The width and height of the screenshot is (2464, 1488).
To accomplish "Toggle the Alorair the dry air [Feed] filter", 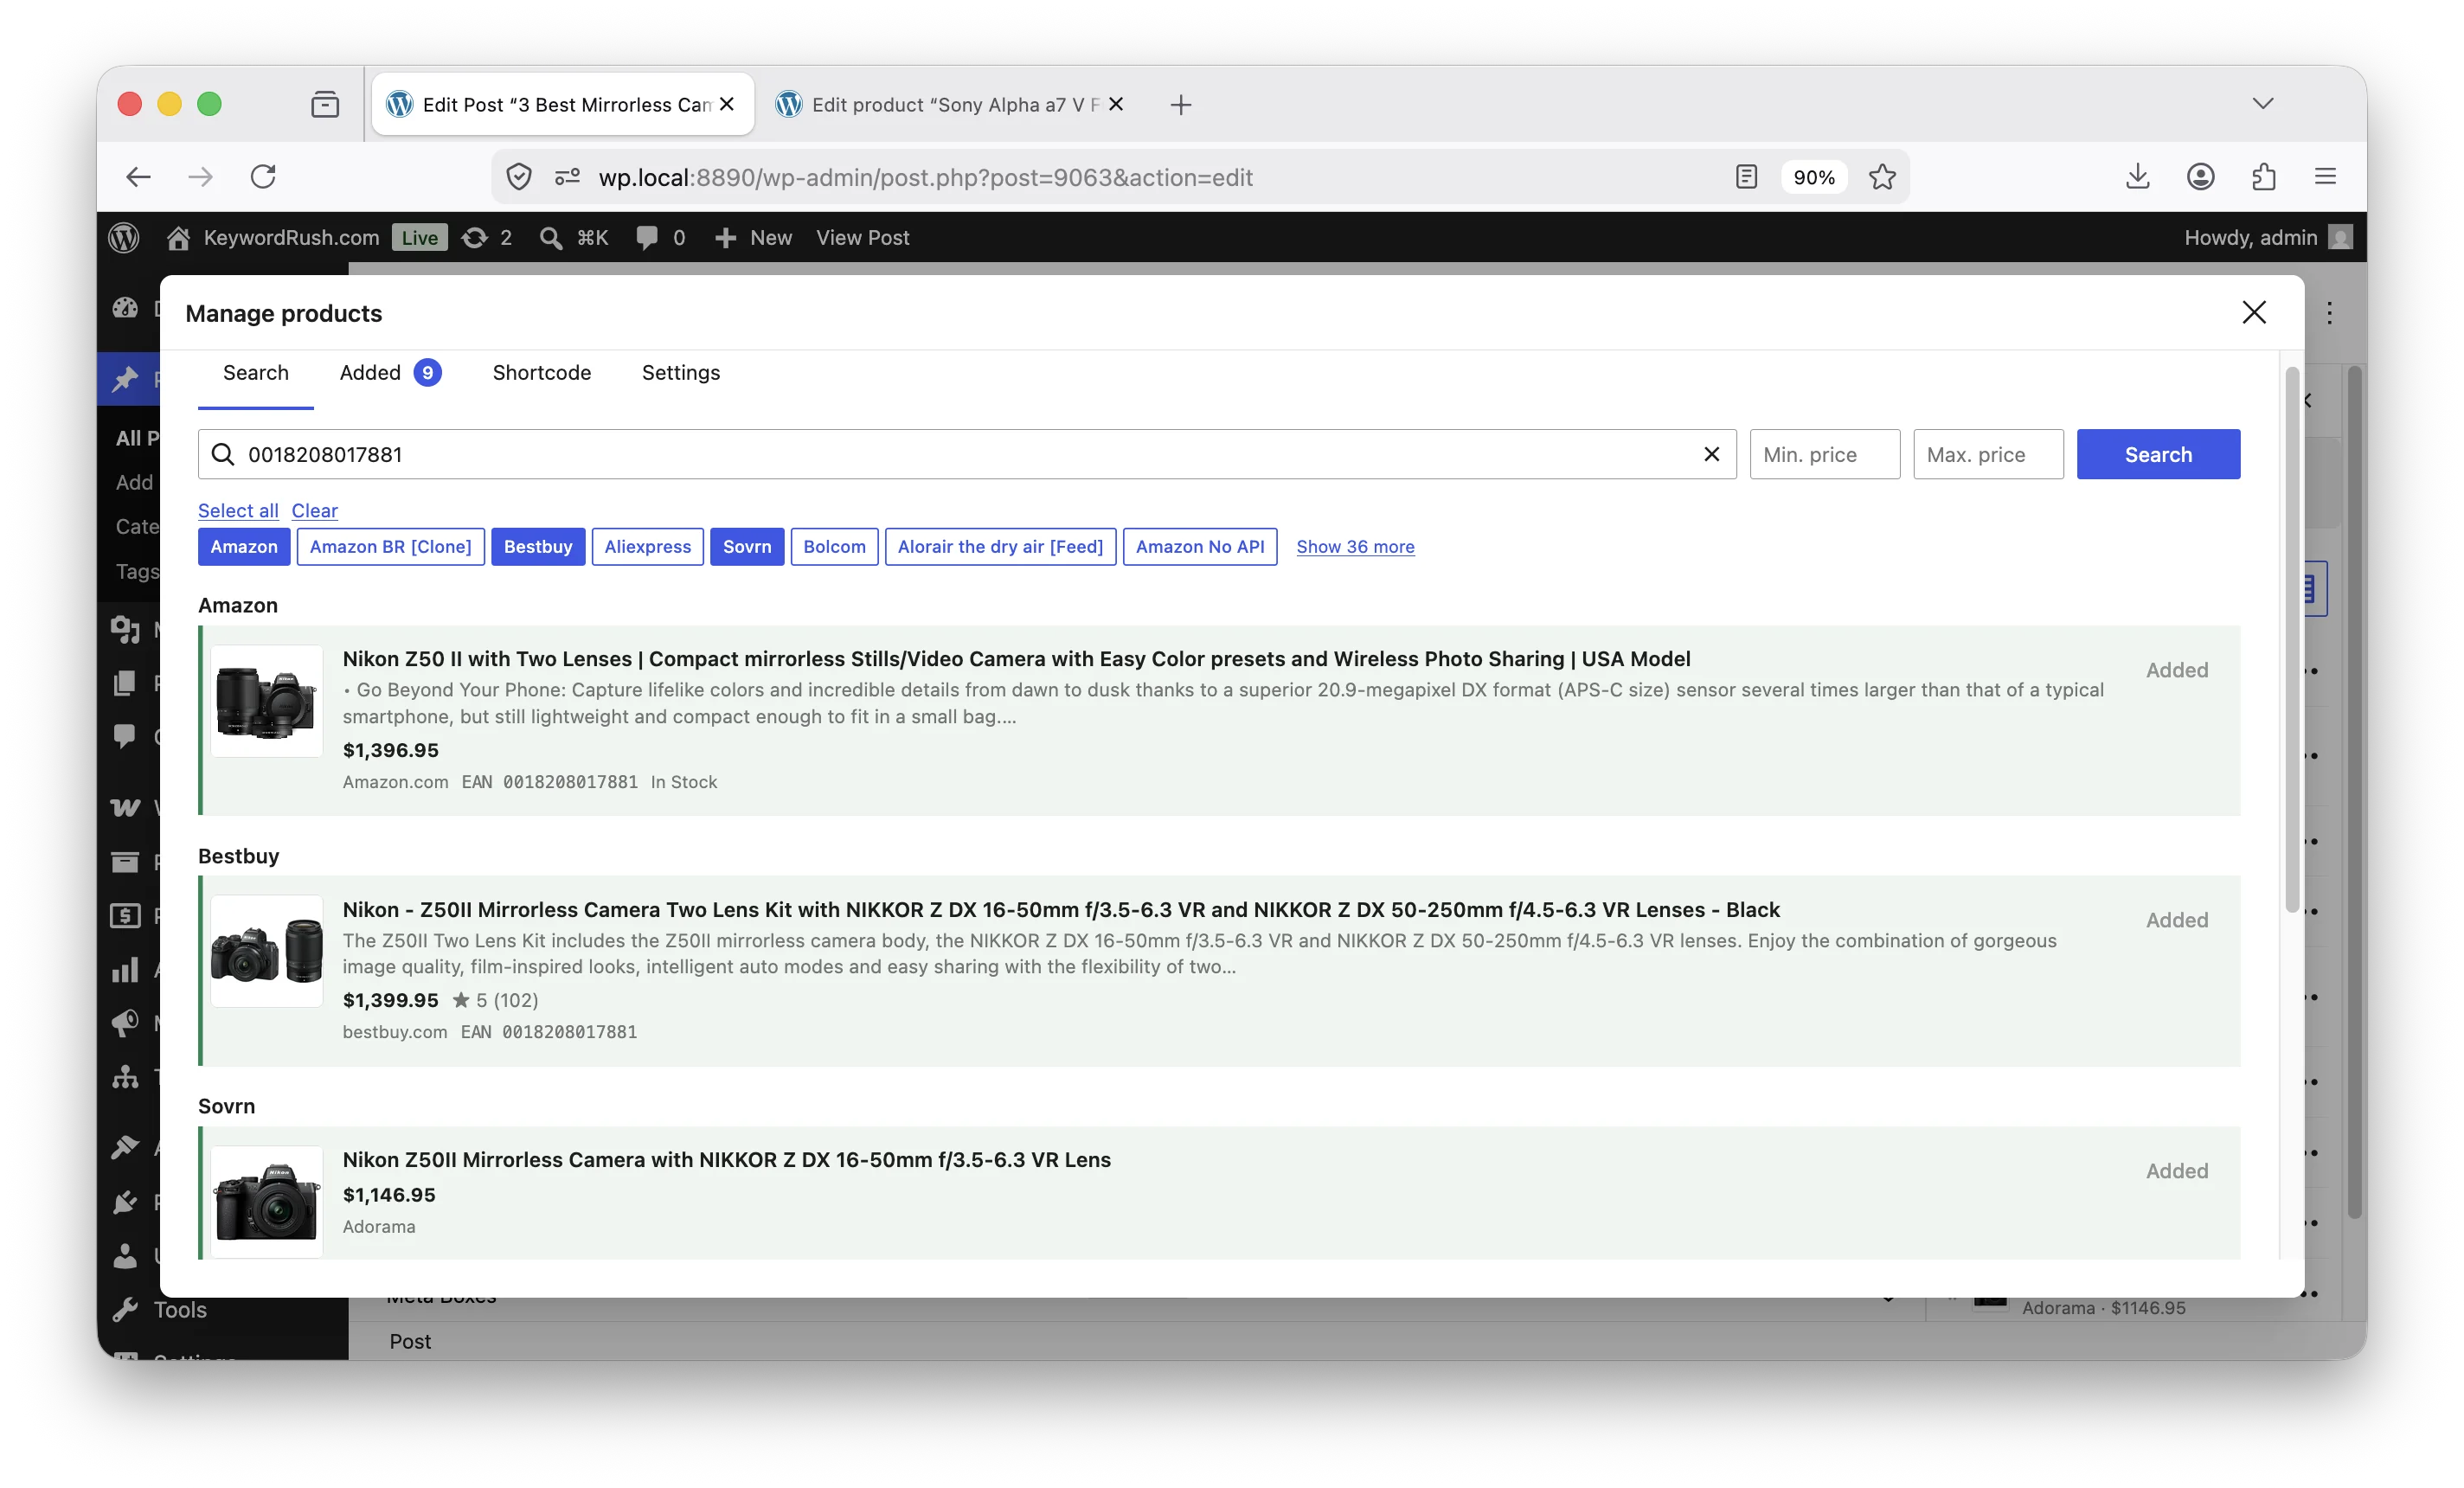I will [1000, 546].
